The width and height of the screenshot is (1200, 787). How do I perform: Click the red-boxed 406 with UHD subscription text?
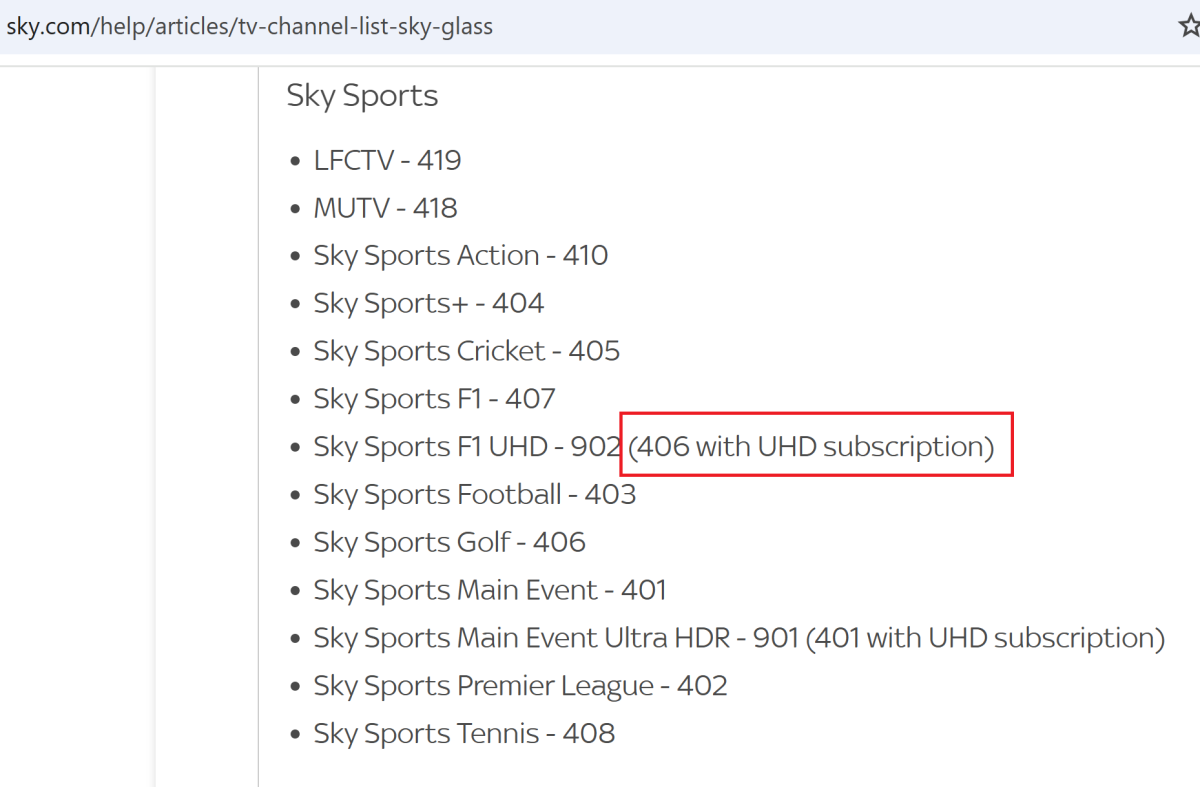[811, 446]
